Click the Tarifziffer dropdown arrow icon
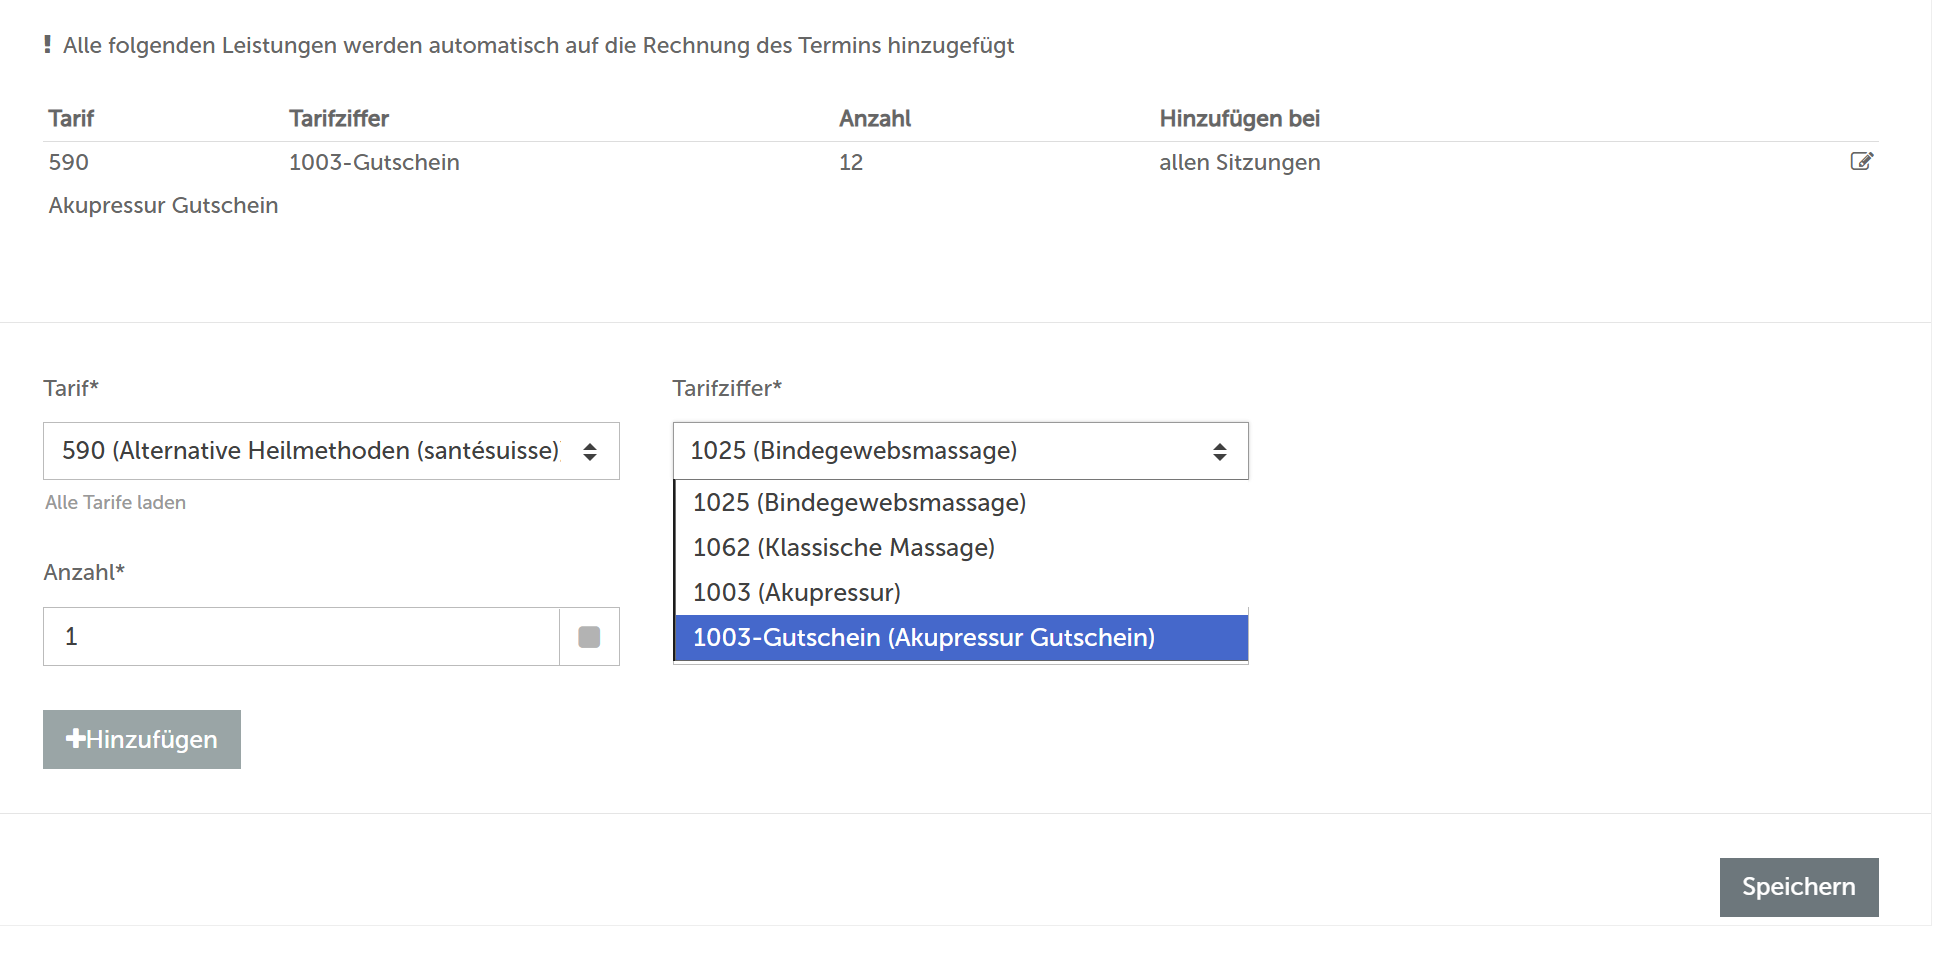Viewport: 1945px width, 969px height. point(1219,452)
